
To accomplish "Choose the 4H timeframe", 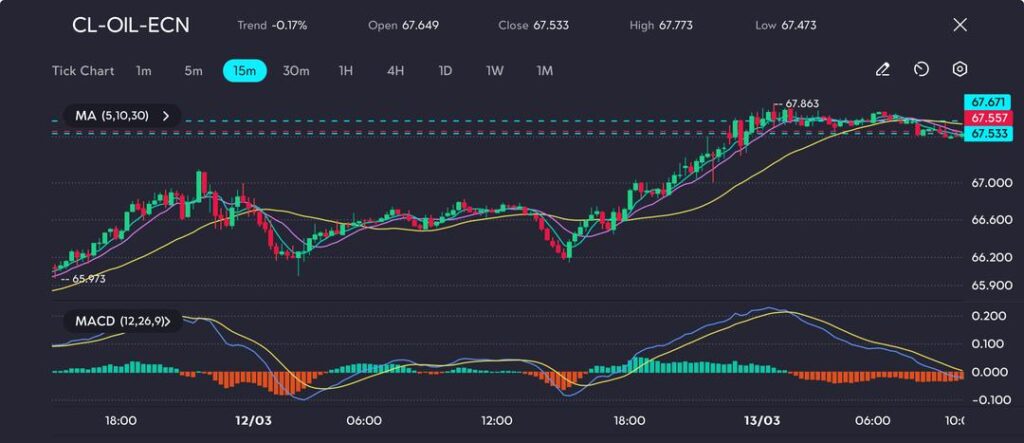I will 395,71.
